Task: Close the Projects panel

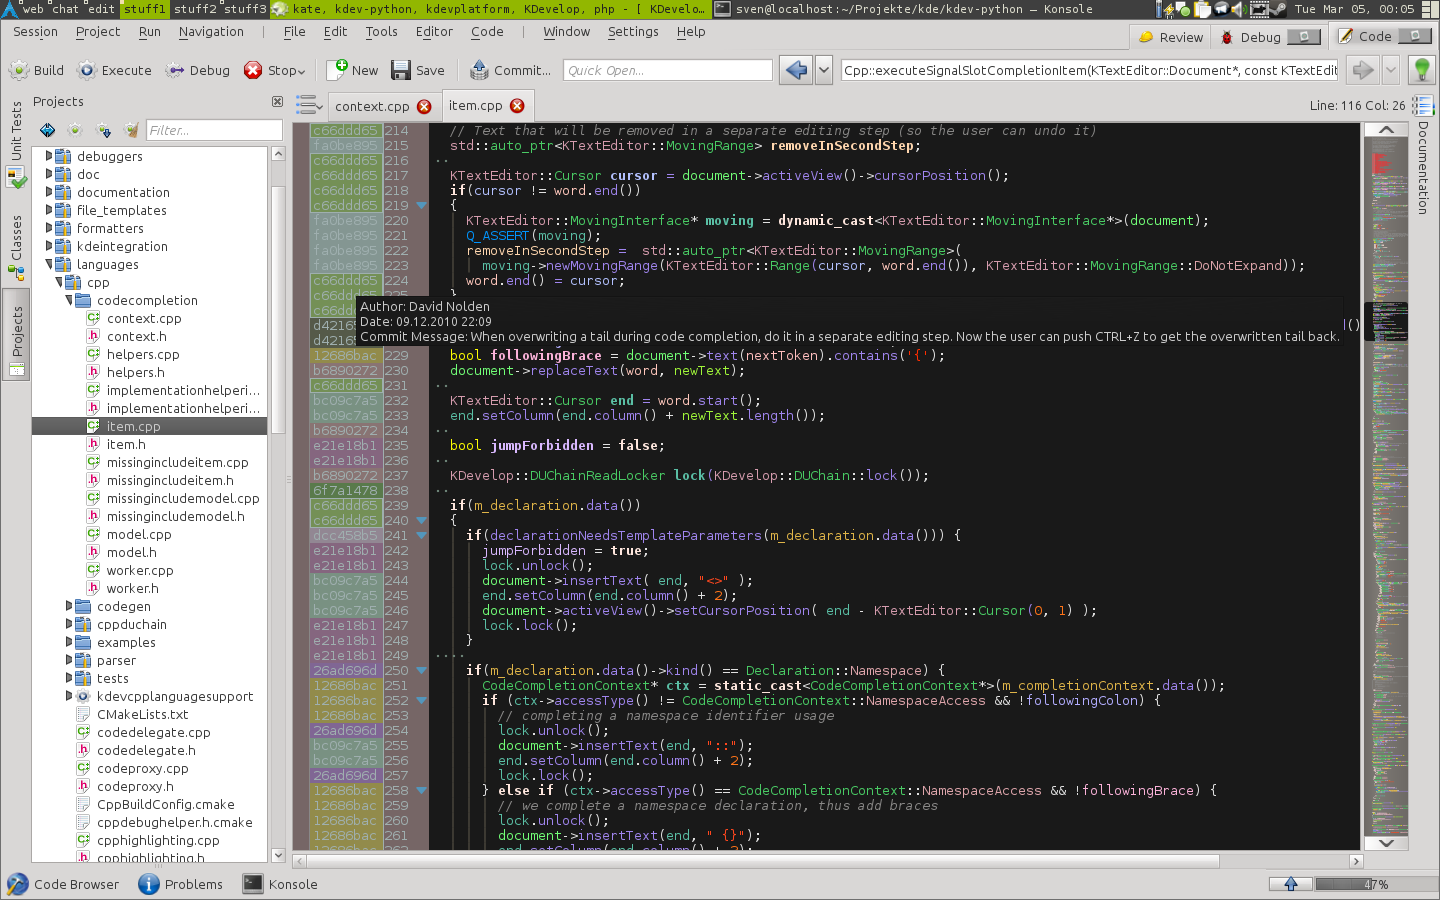Action: [277, 101]
